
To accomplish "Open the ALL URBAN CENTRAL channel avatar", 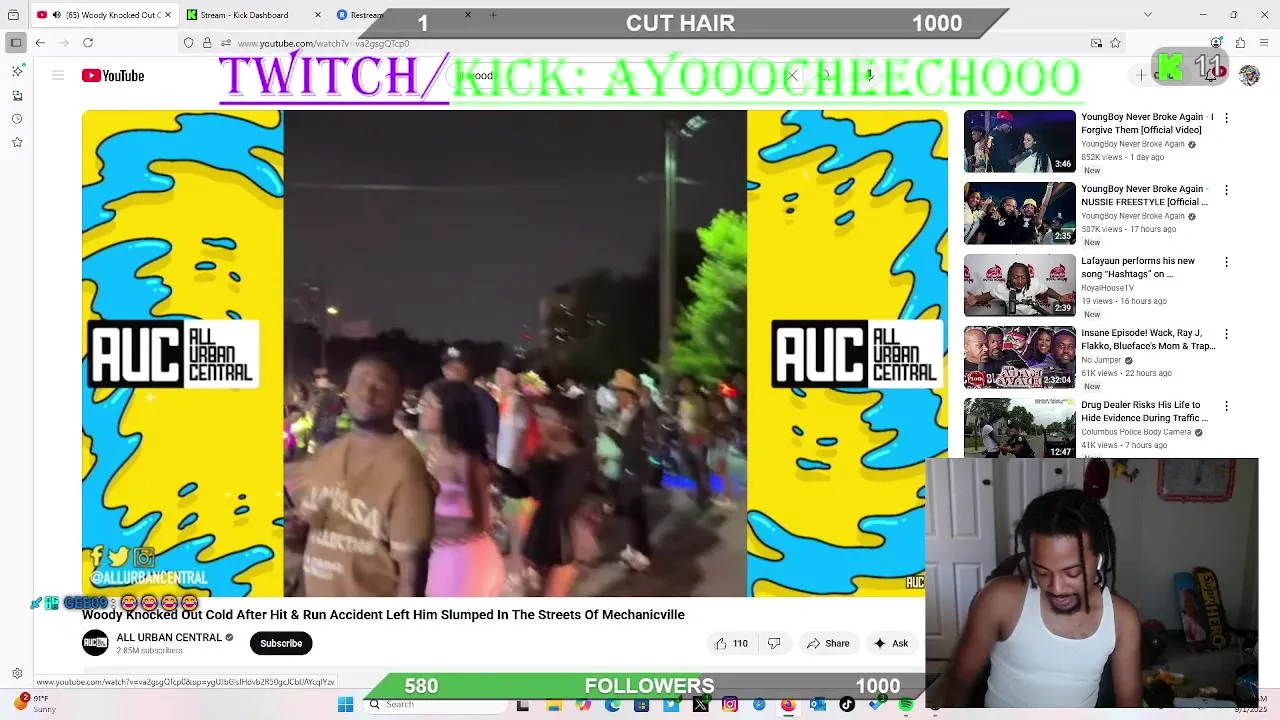I will 95,643.
